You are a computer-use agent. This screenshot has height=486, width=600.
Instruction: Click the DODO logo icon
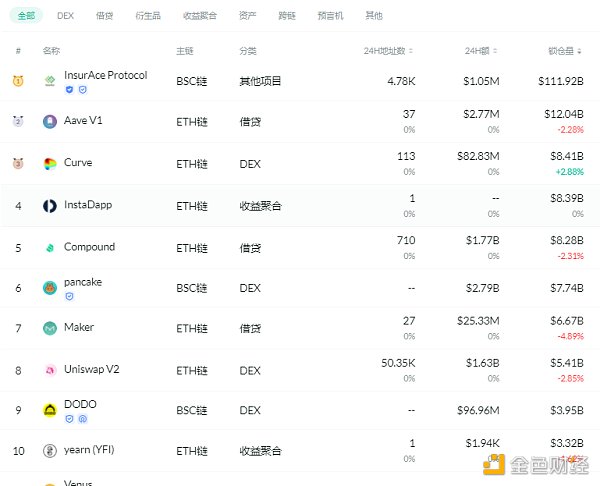pyautogui.click(x=50, y=410)
